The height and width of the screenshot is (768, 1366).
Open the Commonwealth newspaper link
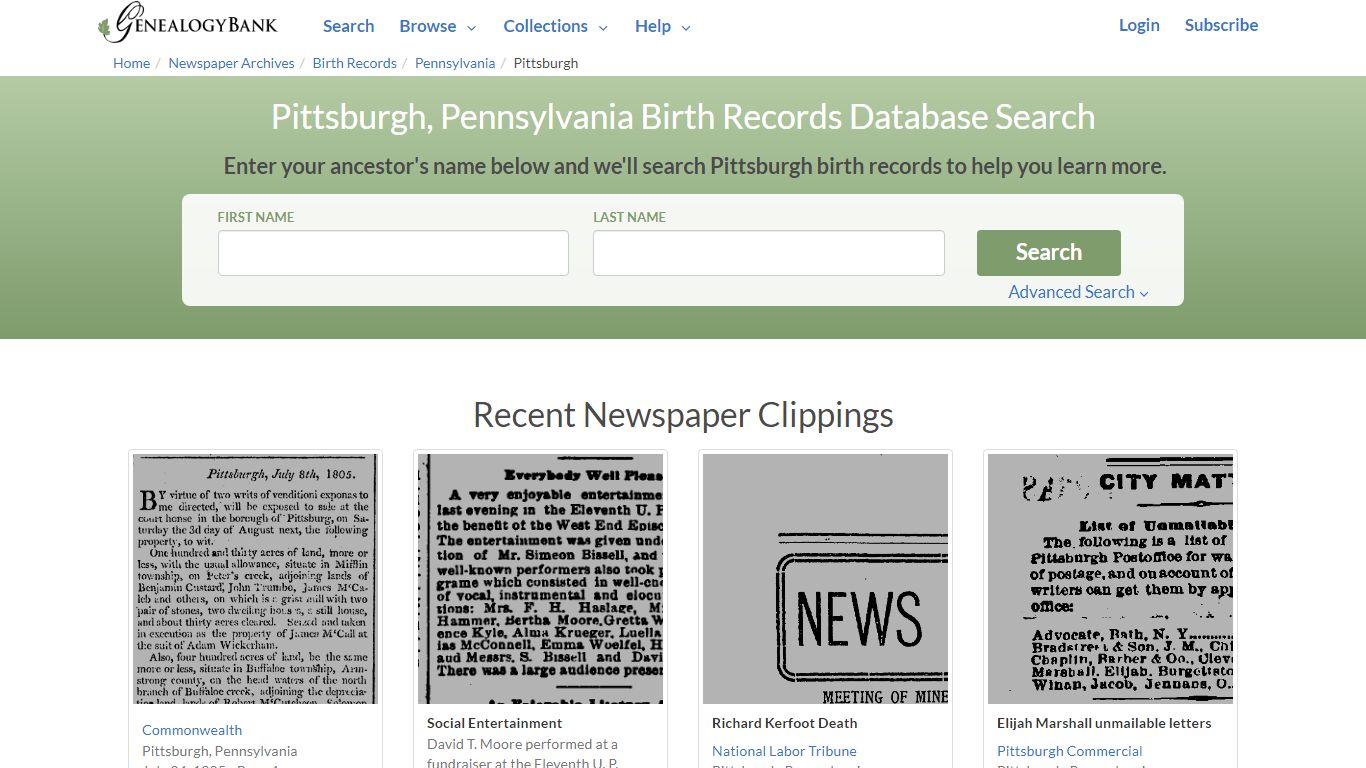click(192, 730)
